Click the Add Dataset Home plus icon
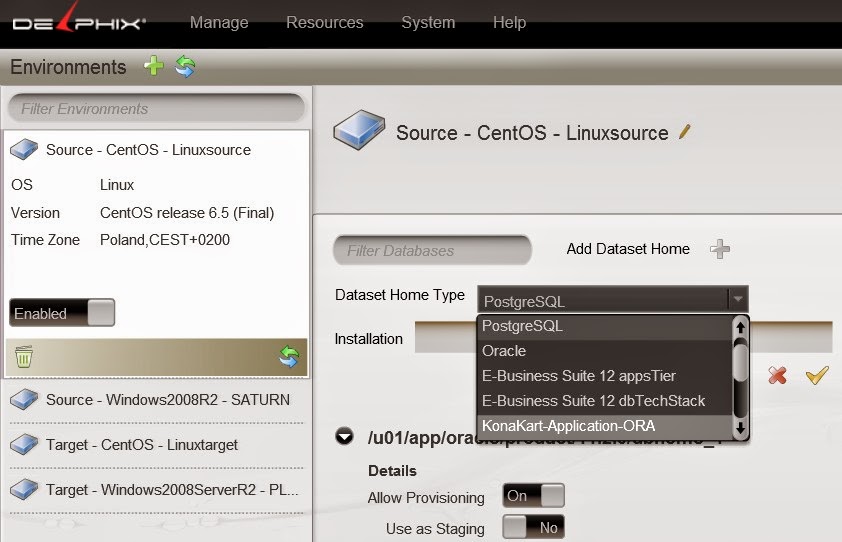Viewport: 842px width, 542px height. 720,249
